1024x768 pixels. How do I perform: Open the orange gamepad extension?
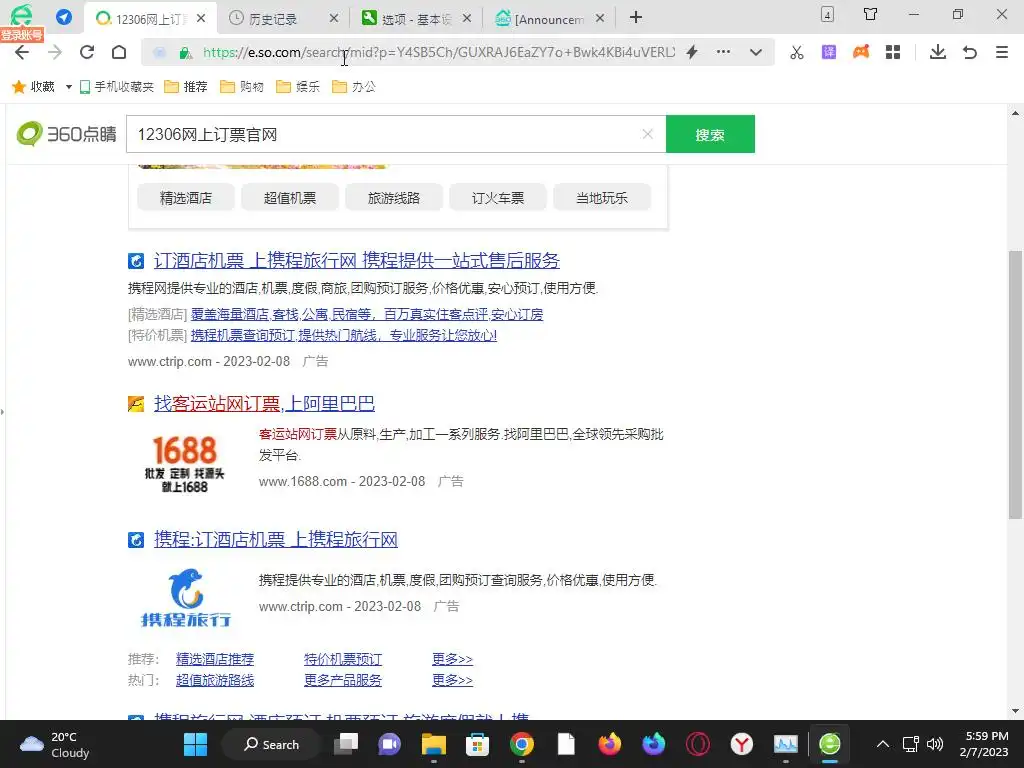pyautogui.click(x=861, y=52)
